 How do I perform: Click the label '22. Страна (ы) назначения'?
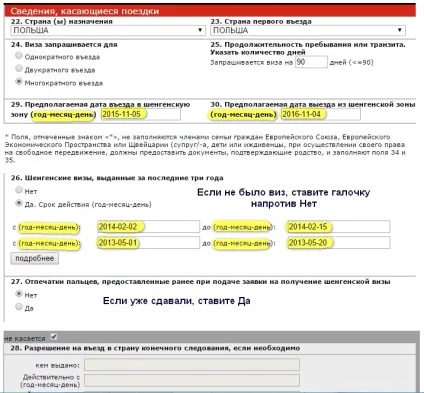click(62, 21)
